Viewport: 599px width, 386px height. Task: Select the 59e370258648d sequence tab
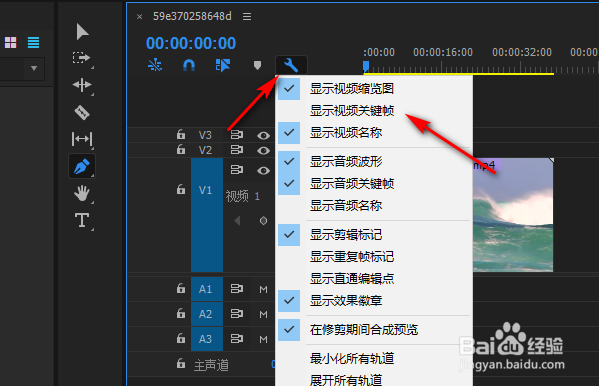click(x=192, y=16)
